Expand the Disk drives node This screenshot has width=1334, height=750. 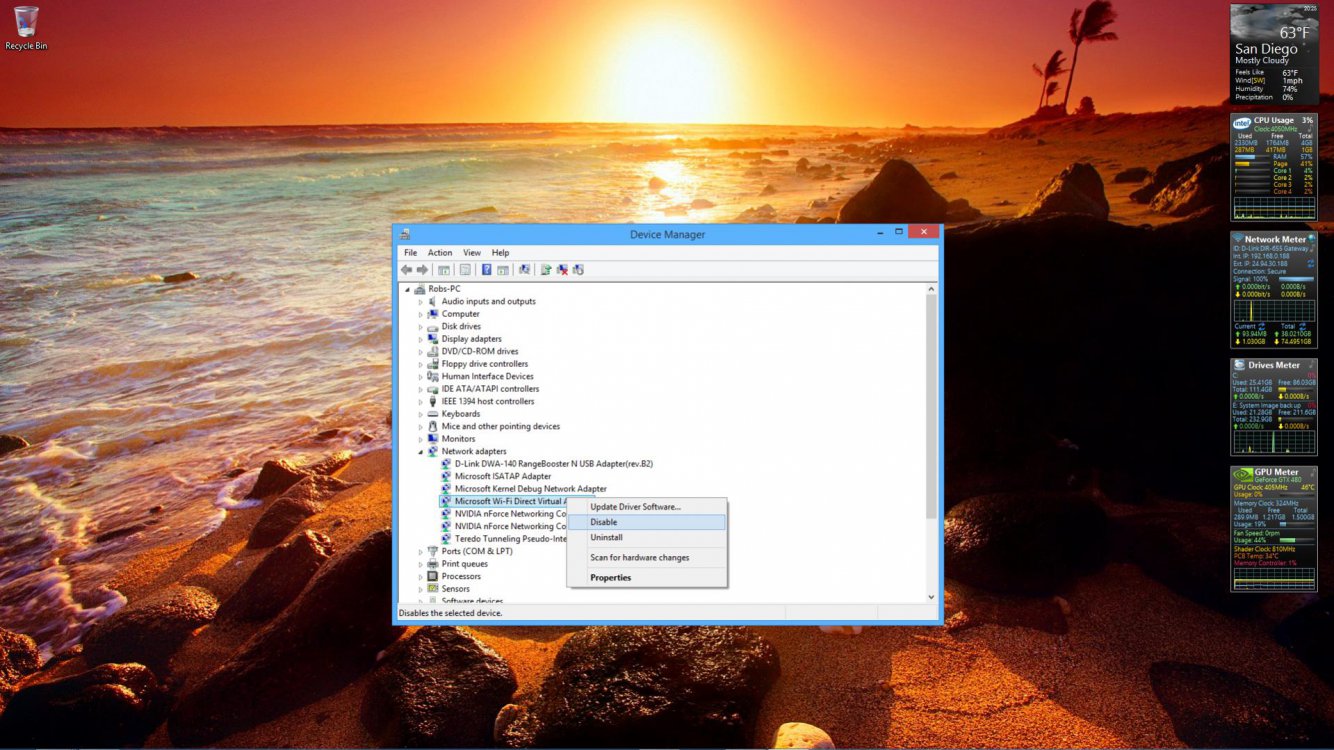coord(421,327)
